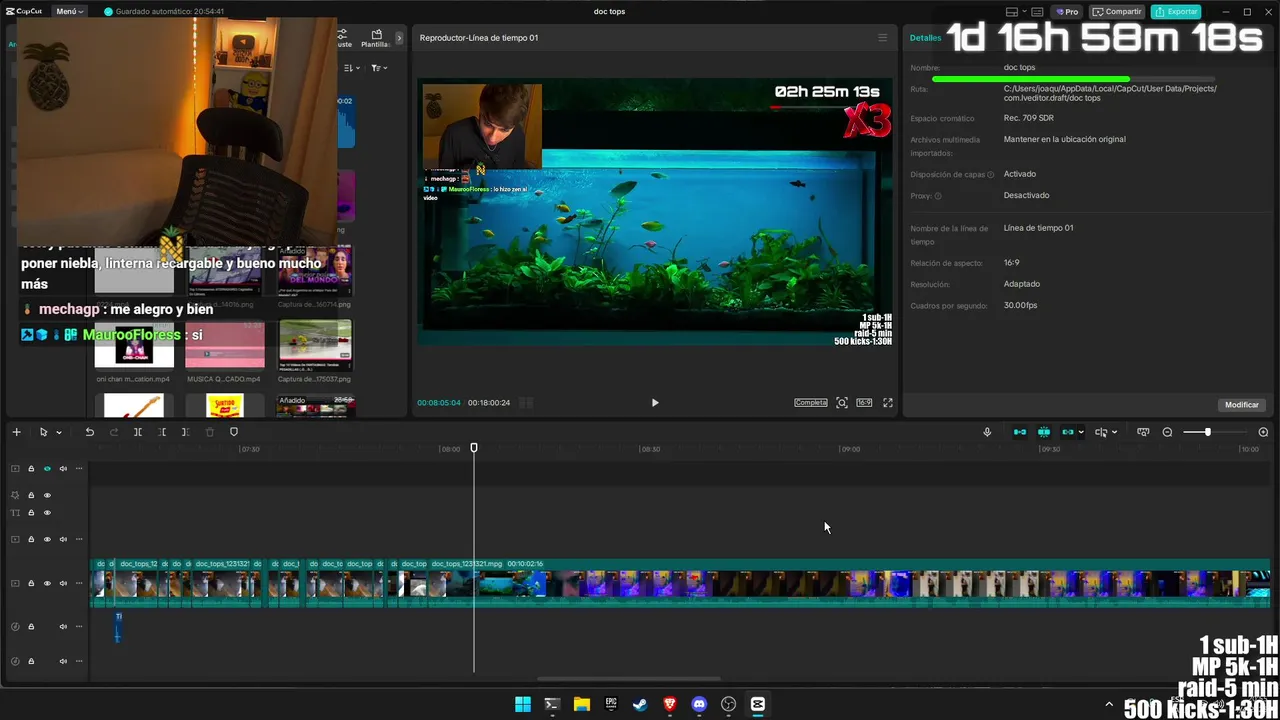
Task: Delete left of playhead with trim-left tool
Action: pos(162,432)
